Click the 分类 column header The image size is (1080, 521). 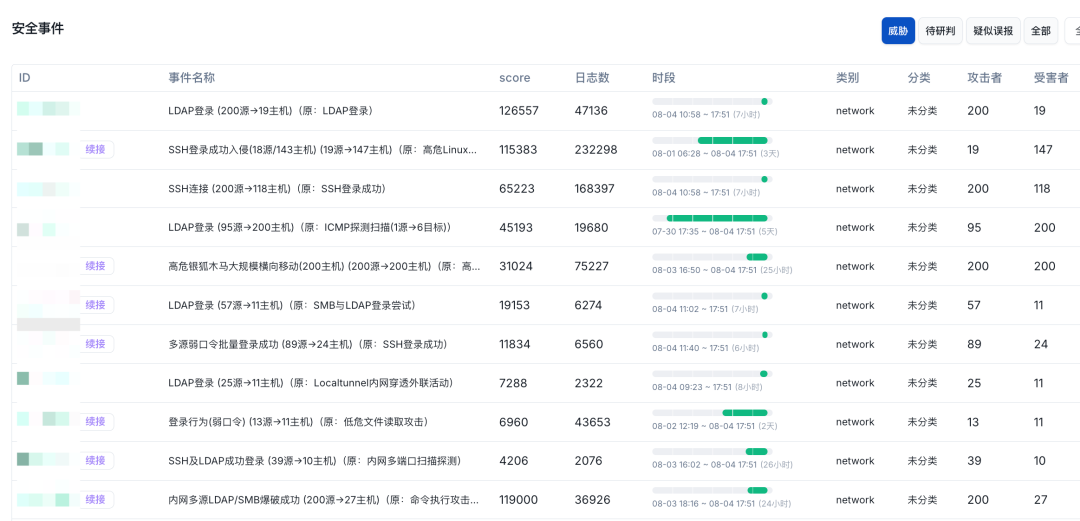point(919,78)
